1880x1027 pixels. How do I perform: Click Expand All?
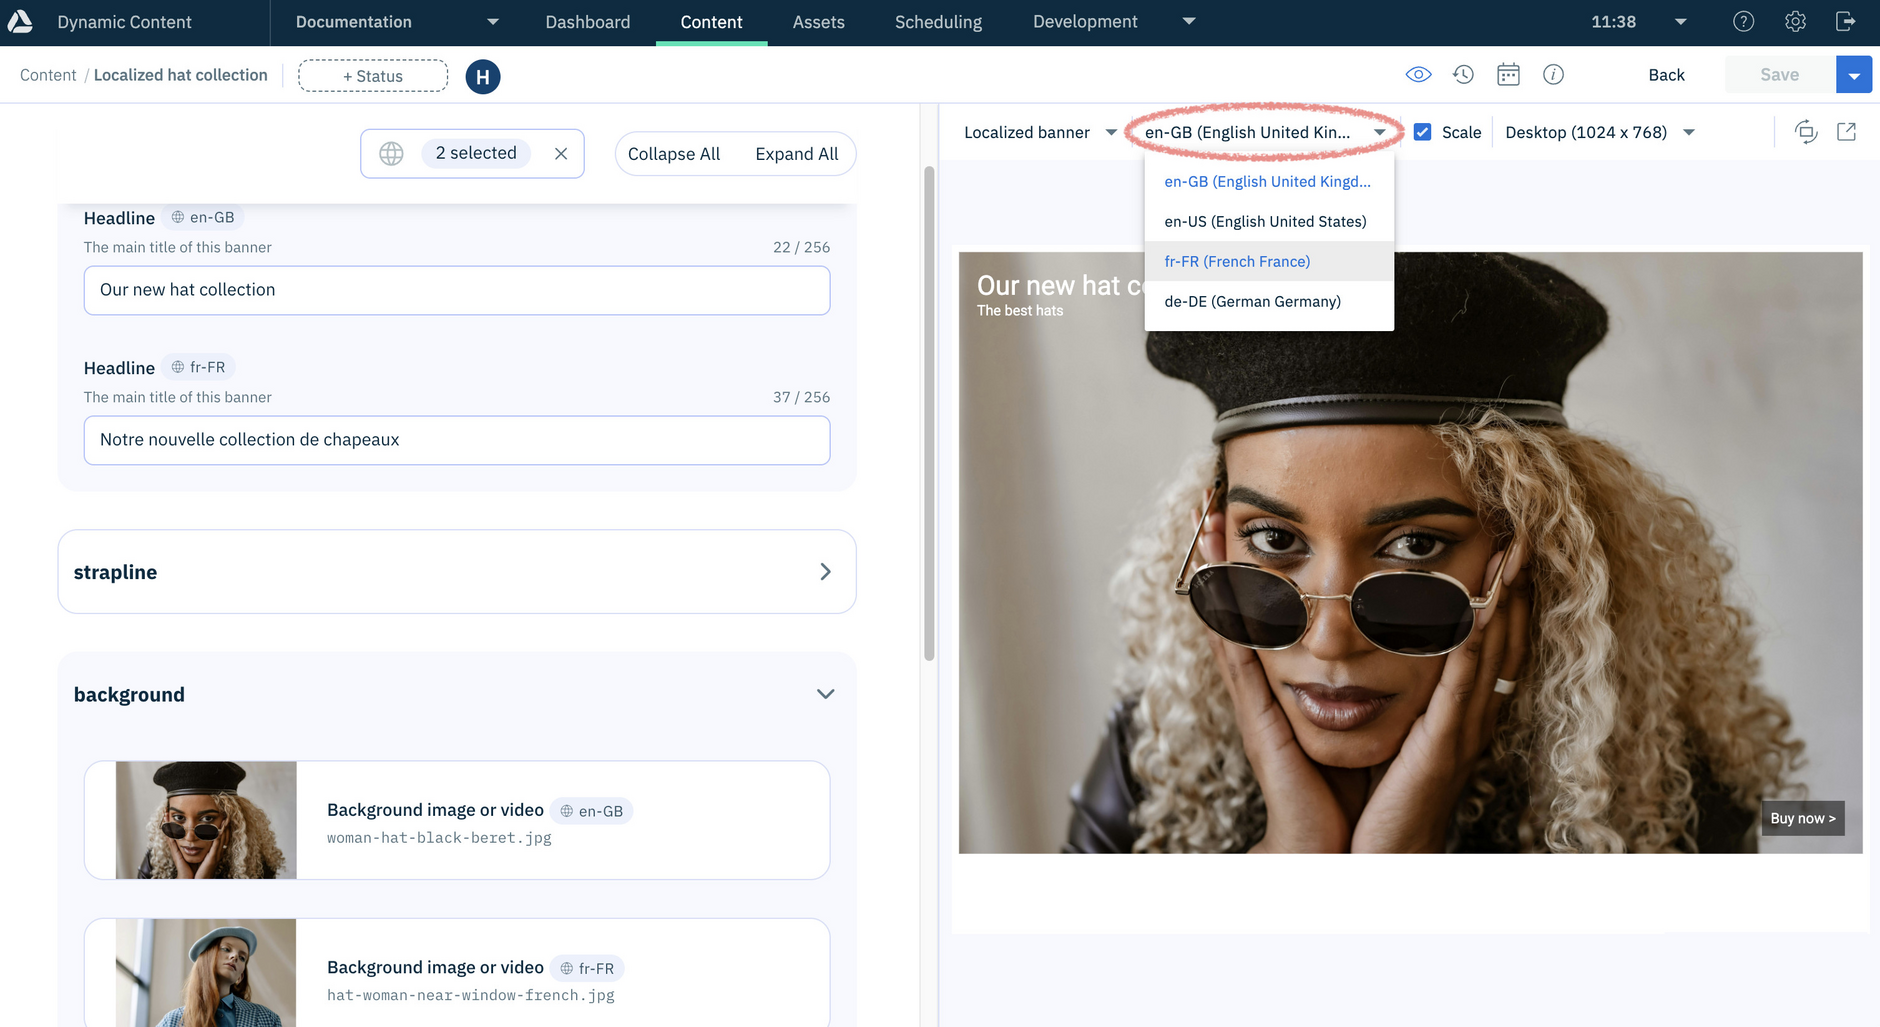point(797,154)
